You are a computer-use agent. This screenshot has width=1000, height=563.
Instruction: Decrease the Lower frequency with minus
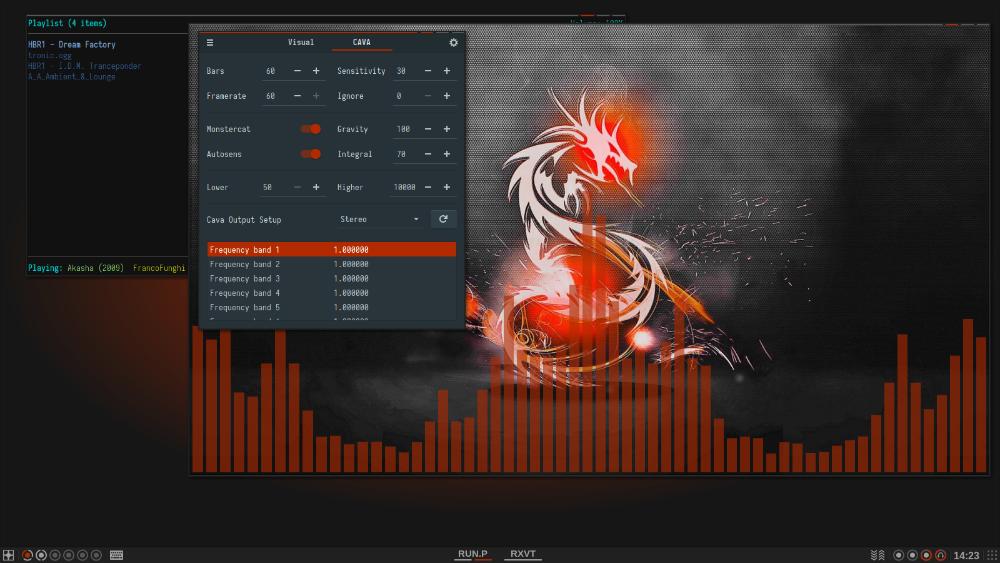(x=297, y=187)
